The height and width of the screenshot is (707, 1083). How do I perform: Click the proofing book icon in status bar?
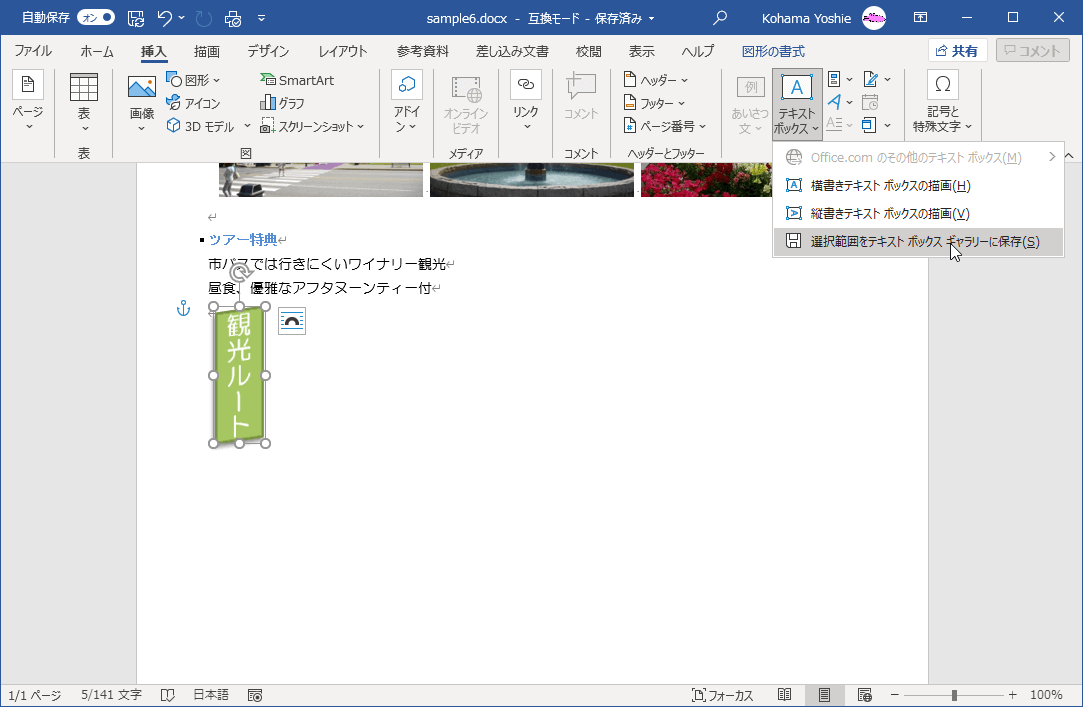(168, 695)
